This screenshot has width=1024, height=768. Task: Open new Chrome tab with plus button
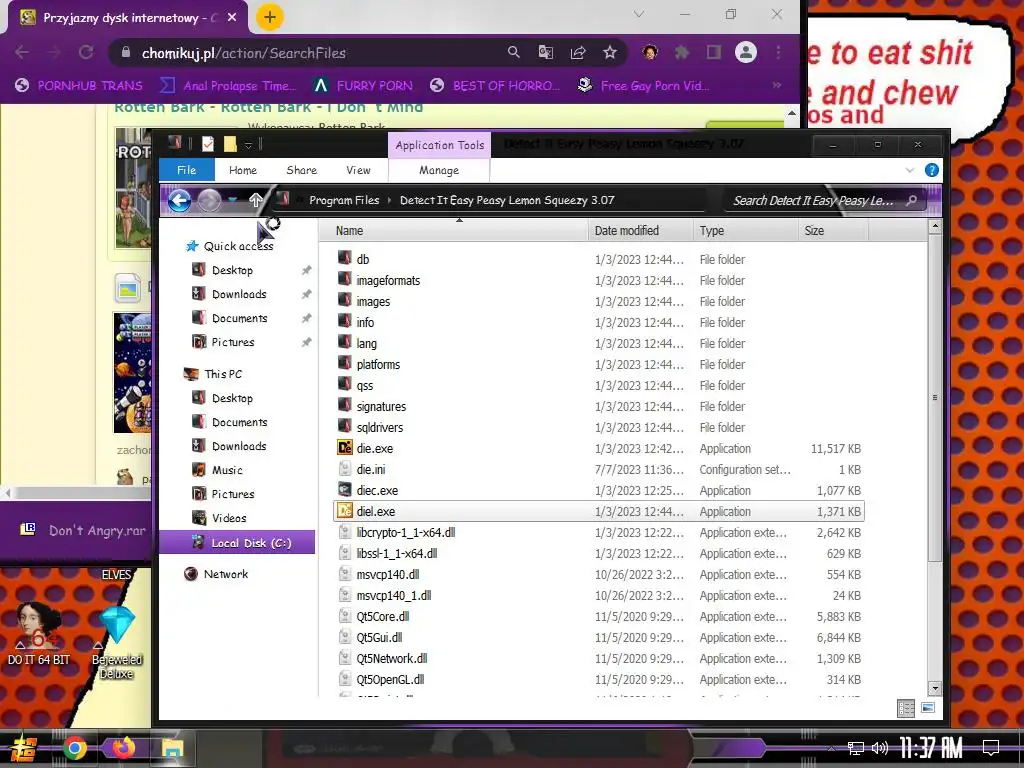coord(270,17)
